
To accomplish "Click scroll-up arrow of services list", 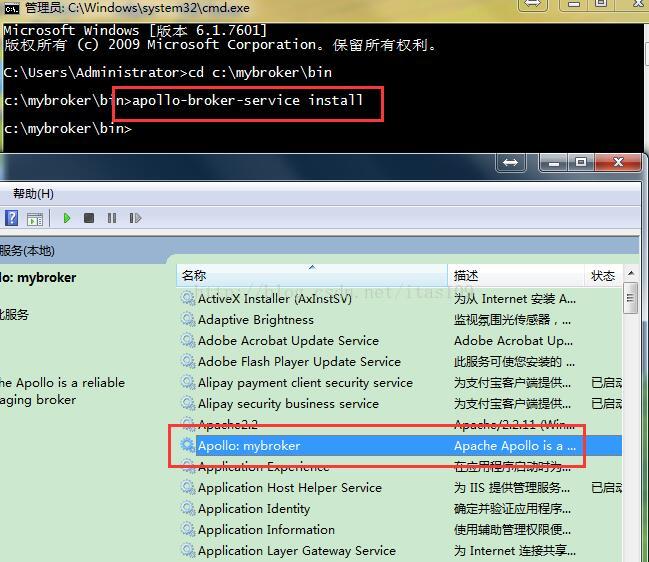I will pos(631,273).
